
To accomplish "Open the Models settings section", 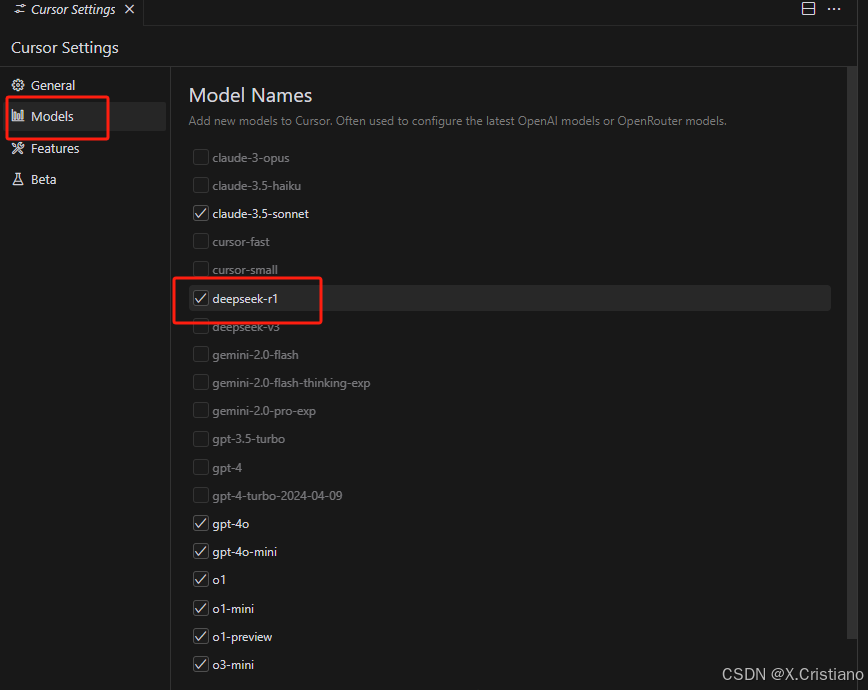I will click(86, 116).
